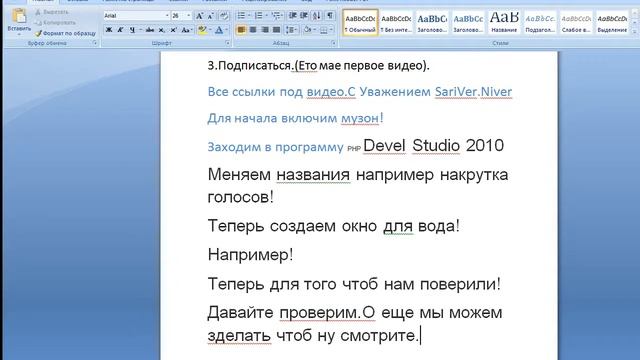This screenshot has height=360, width=640.
Task: Open the Шрифт dialog launcher
Action: pos(227,43)
